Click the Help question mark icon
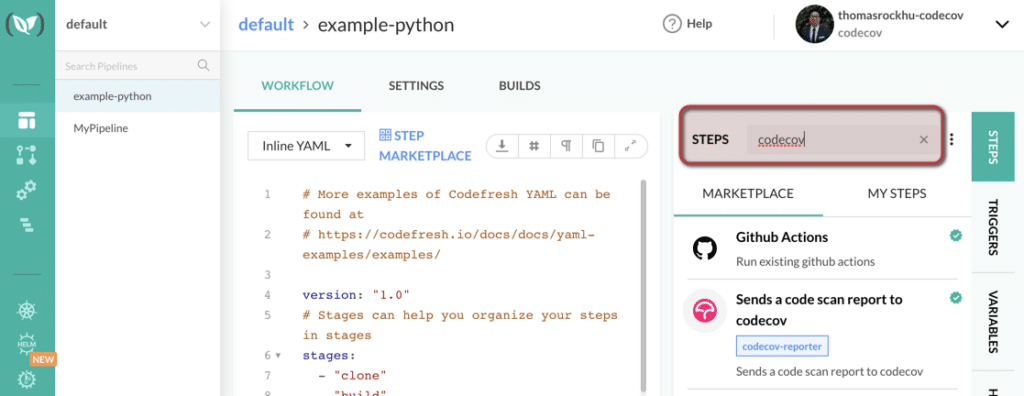The image size is (1024, 396). click(x=671, y=24)
